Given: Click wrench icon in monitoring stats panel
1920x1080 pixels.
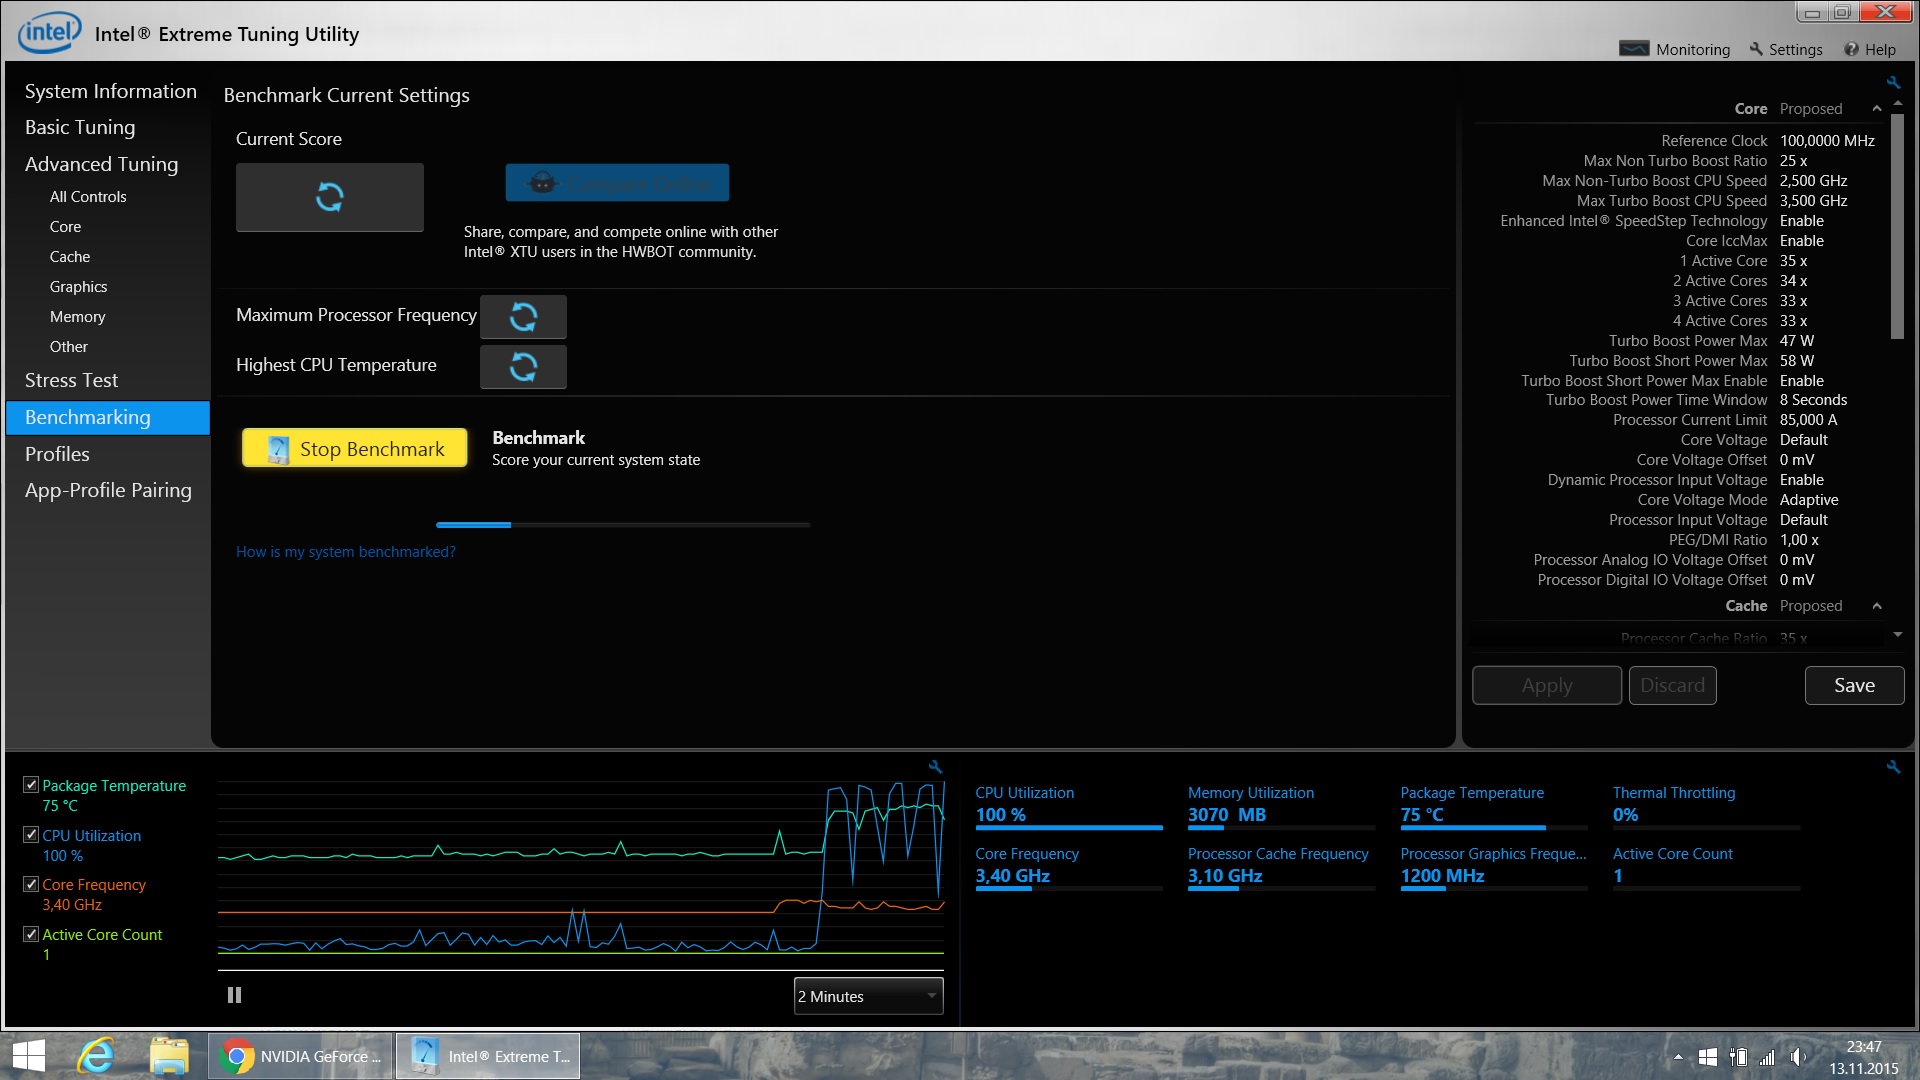Looking at the screenshot, I should point(1893,767).
